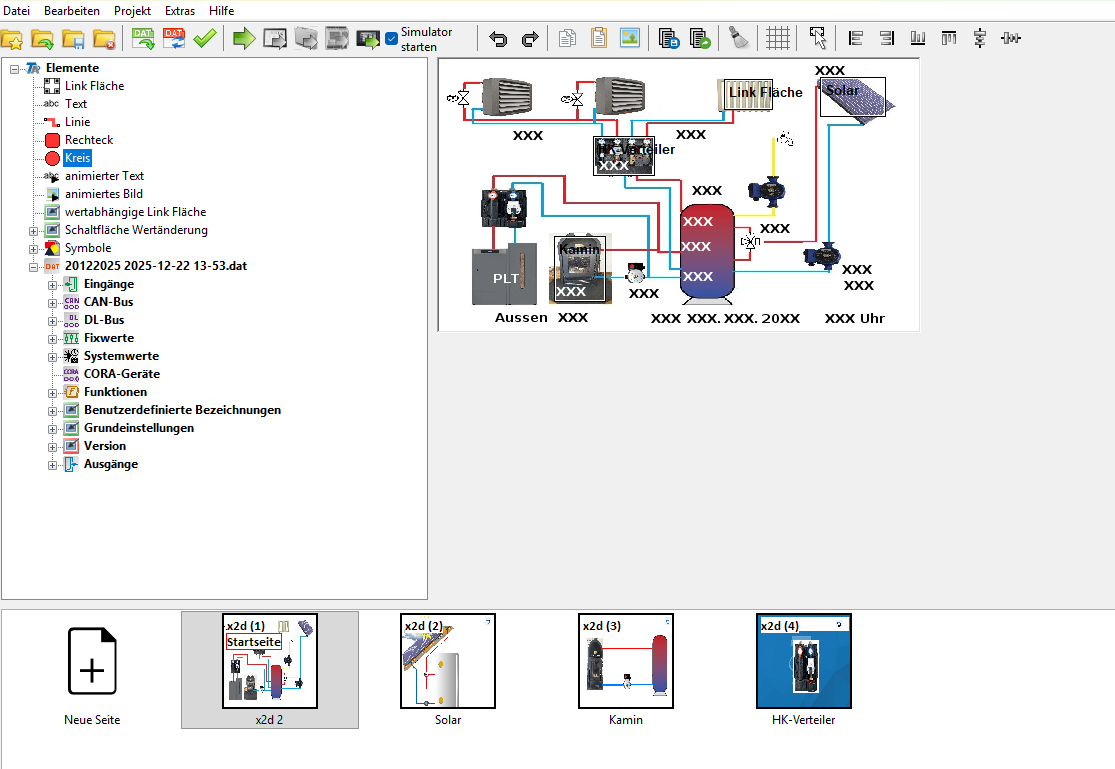Click the selection cursor tool icon
The width and height of the screenshot is (1115, 769).
[818, 39]
